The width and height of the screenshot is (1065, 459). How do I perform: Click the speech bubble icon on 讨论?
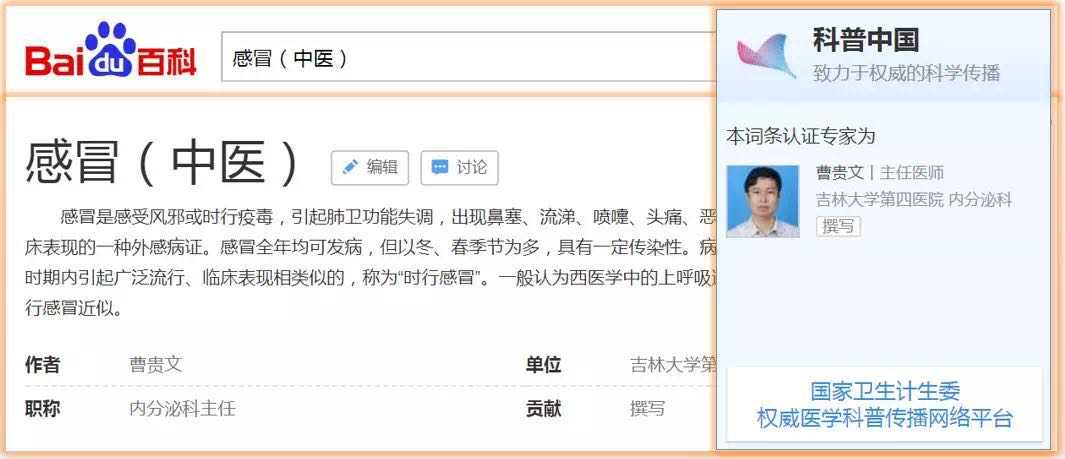pos(440,167)
